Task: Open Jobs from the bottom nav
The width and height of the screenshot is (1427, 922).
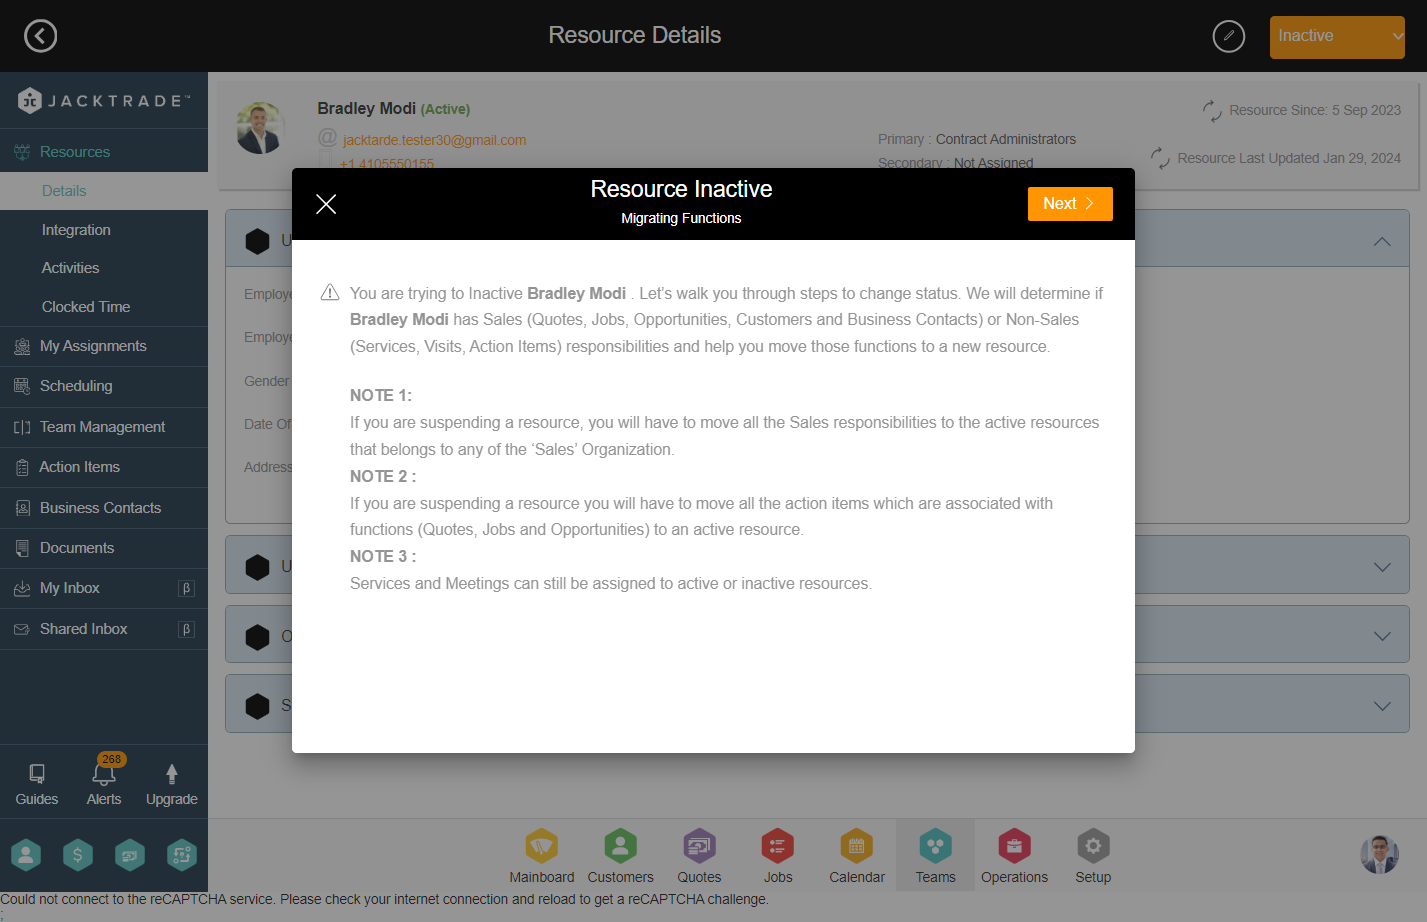Action: tap(778, 857)
